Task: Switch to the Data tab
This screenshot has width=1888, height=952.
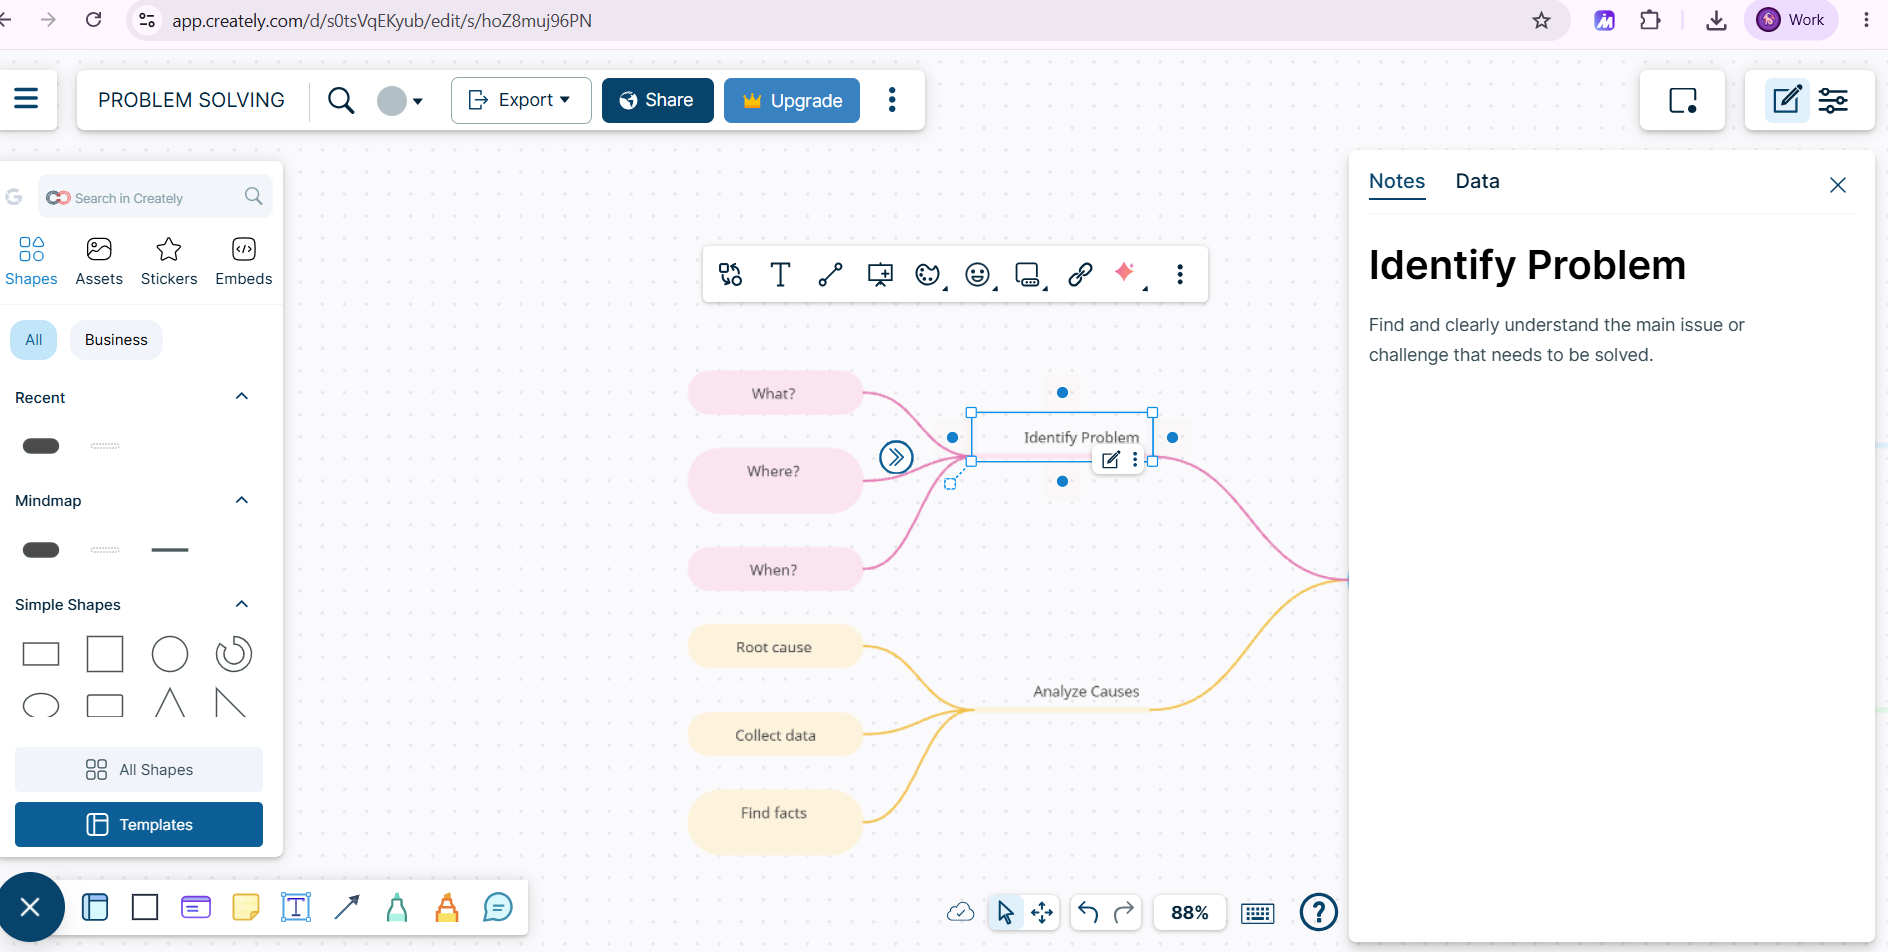Action: (1477, 181)
